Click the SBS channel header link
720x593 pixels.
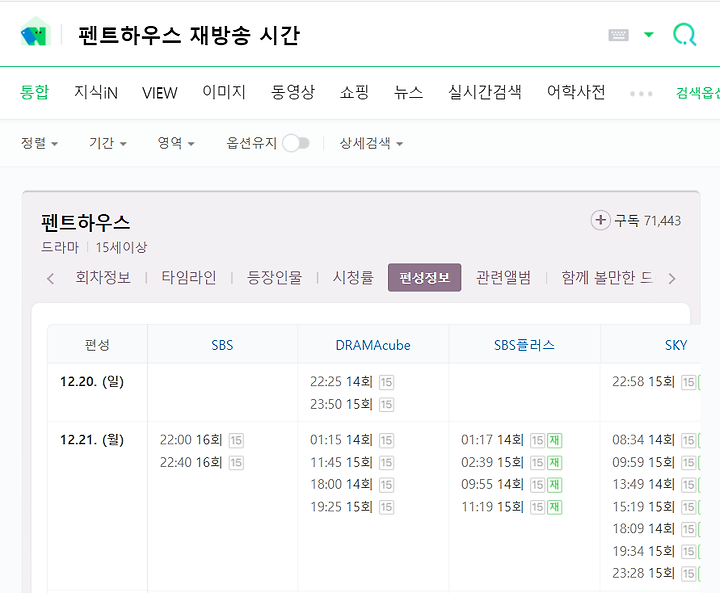[x=222, y=345]
